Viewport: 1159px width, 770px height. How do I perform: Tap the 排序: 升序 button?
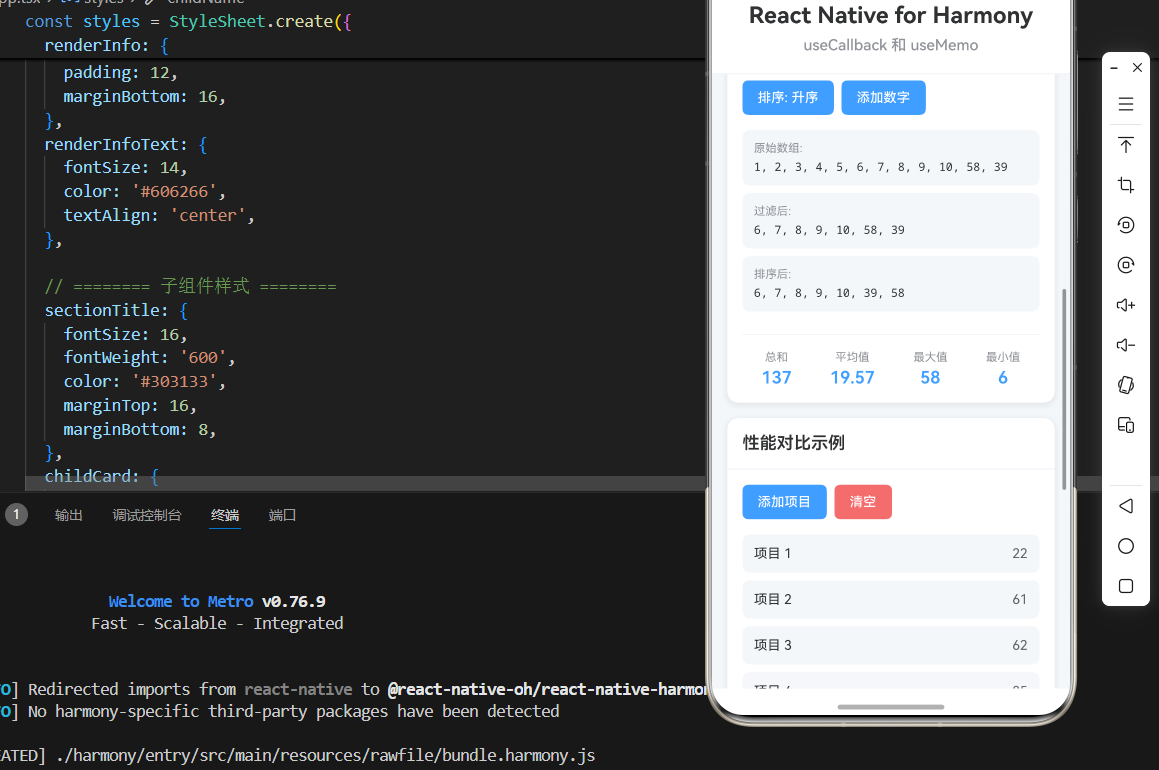click(x=787, y=98)
